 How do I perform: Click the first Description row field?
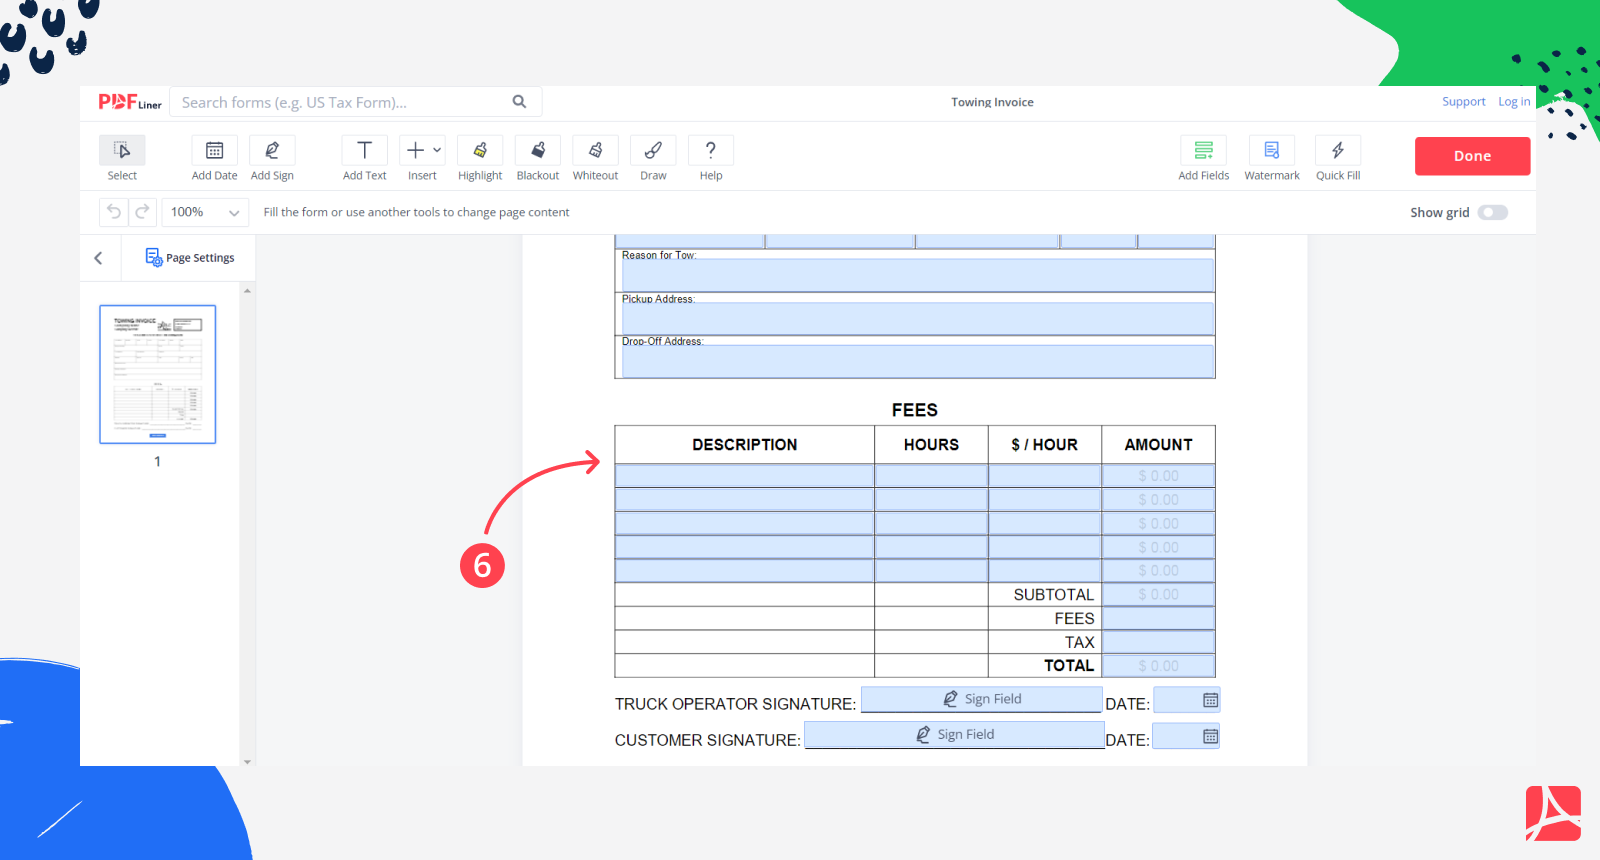745,476
